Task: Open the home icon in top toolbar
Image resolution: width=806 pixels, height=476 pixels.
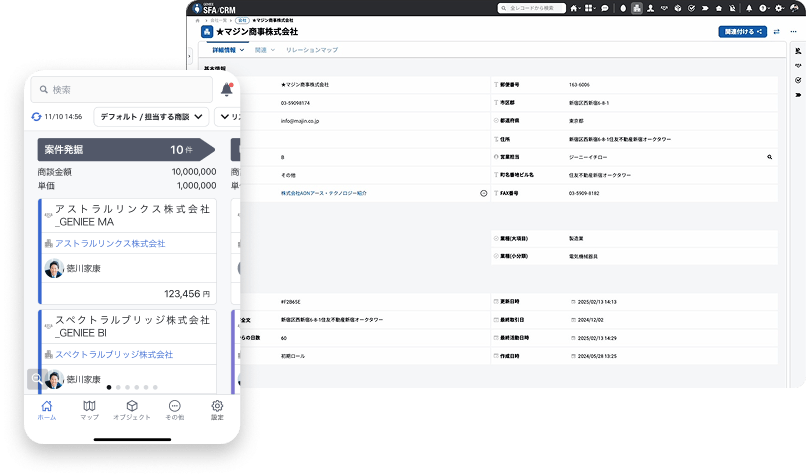Action: (573, 8)
